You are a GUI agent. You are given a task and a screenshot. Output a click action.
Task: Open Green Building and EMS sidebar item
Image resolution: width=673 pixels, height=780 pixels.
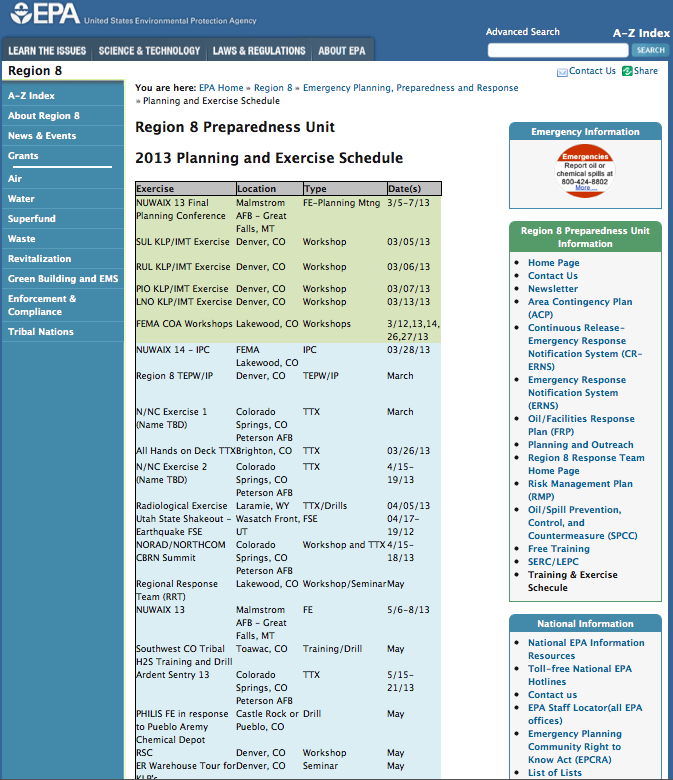point(63,279)
